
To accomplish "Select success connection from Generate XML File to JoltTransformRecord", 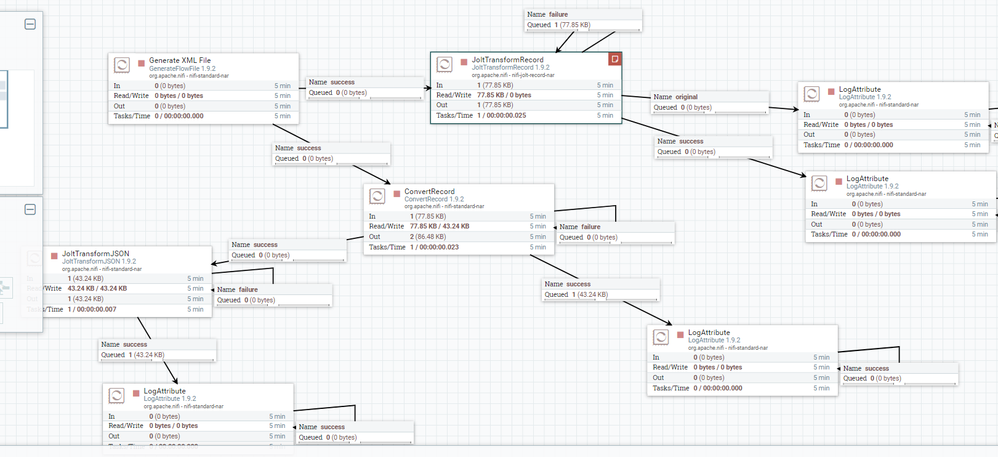I will pyautogui.click(x=365, y=87).
